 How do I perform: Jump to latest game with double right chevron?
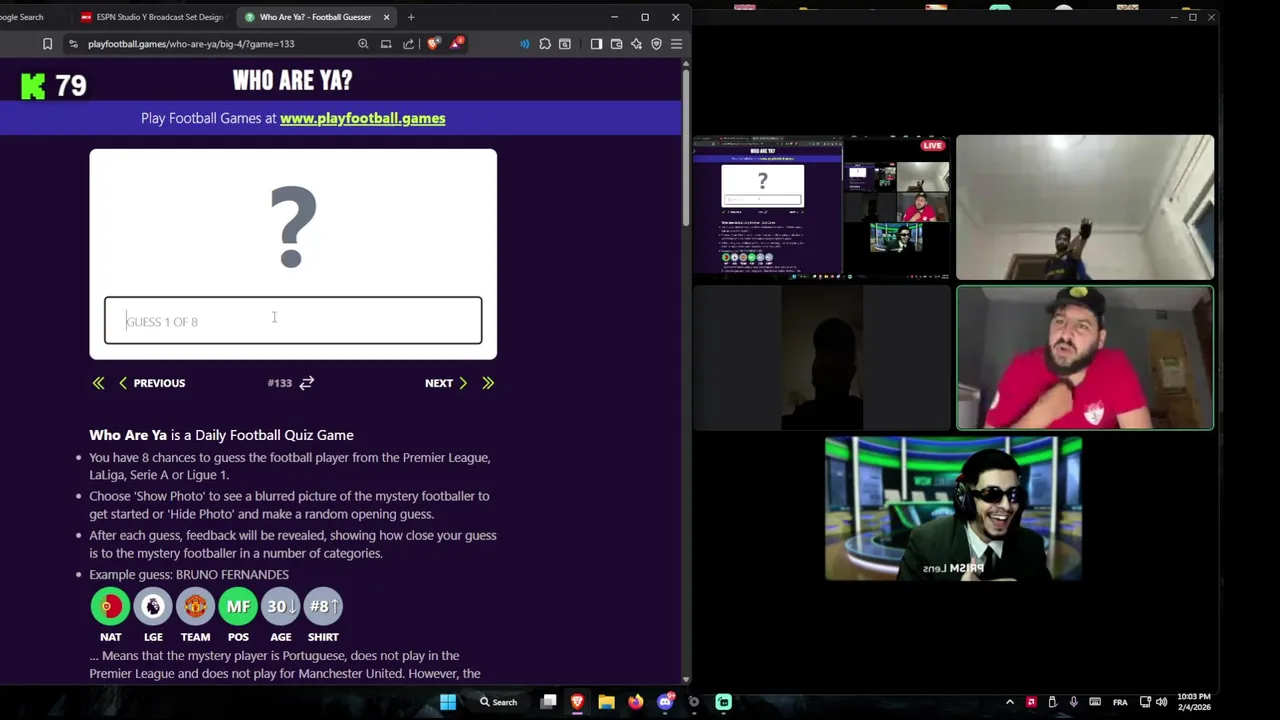pos(488,383)
